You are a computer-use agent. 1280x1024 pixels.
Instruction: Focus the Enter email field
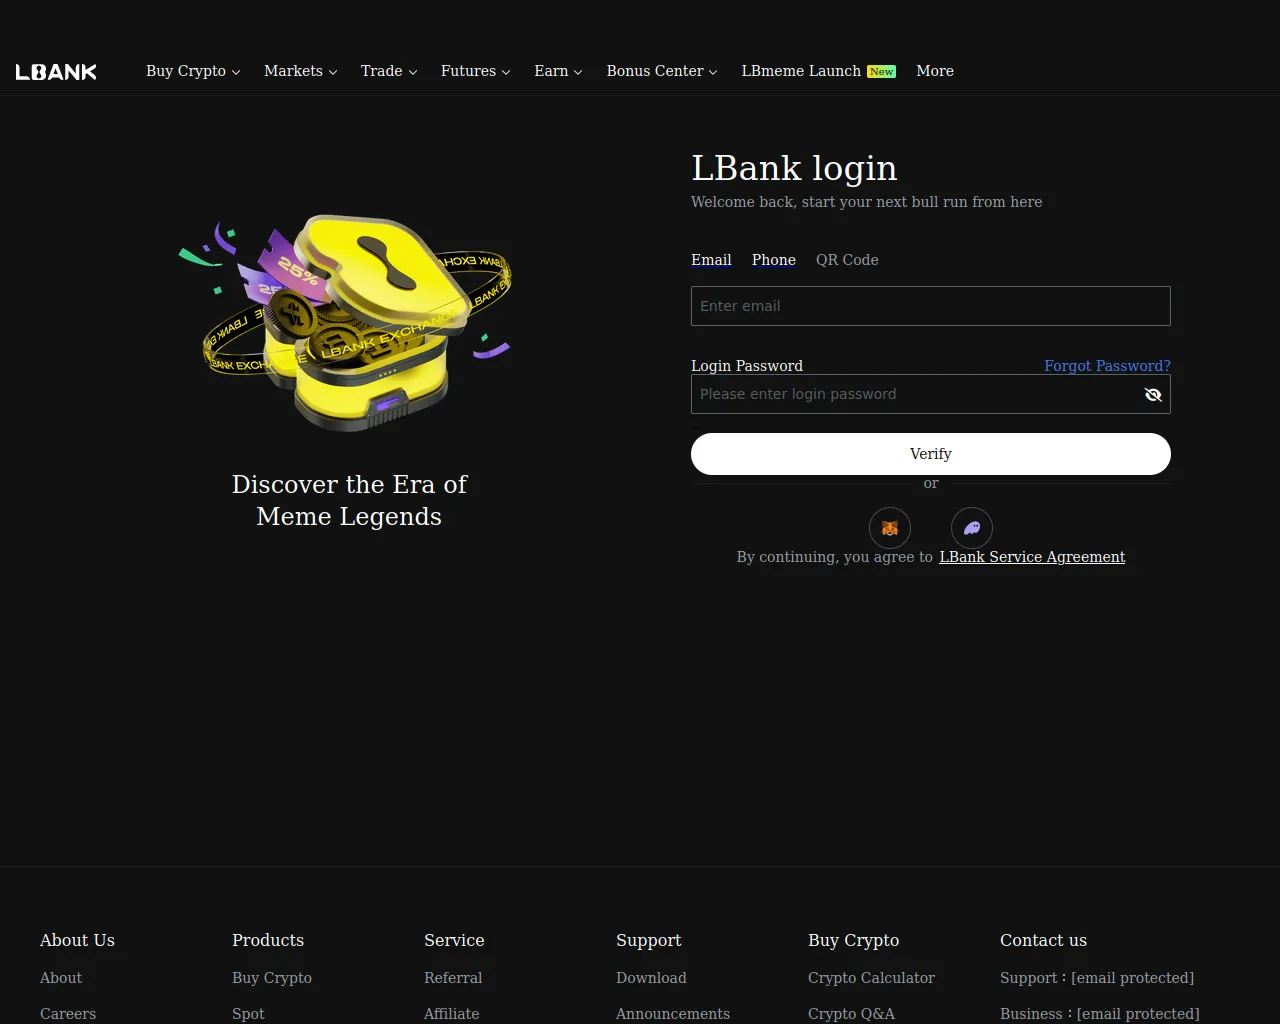[x=931, y=306]
